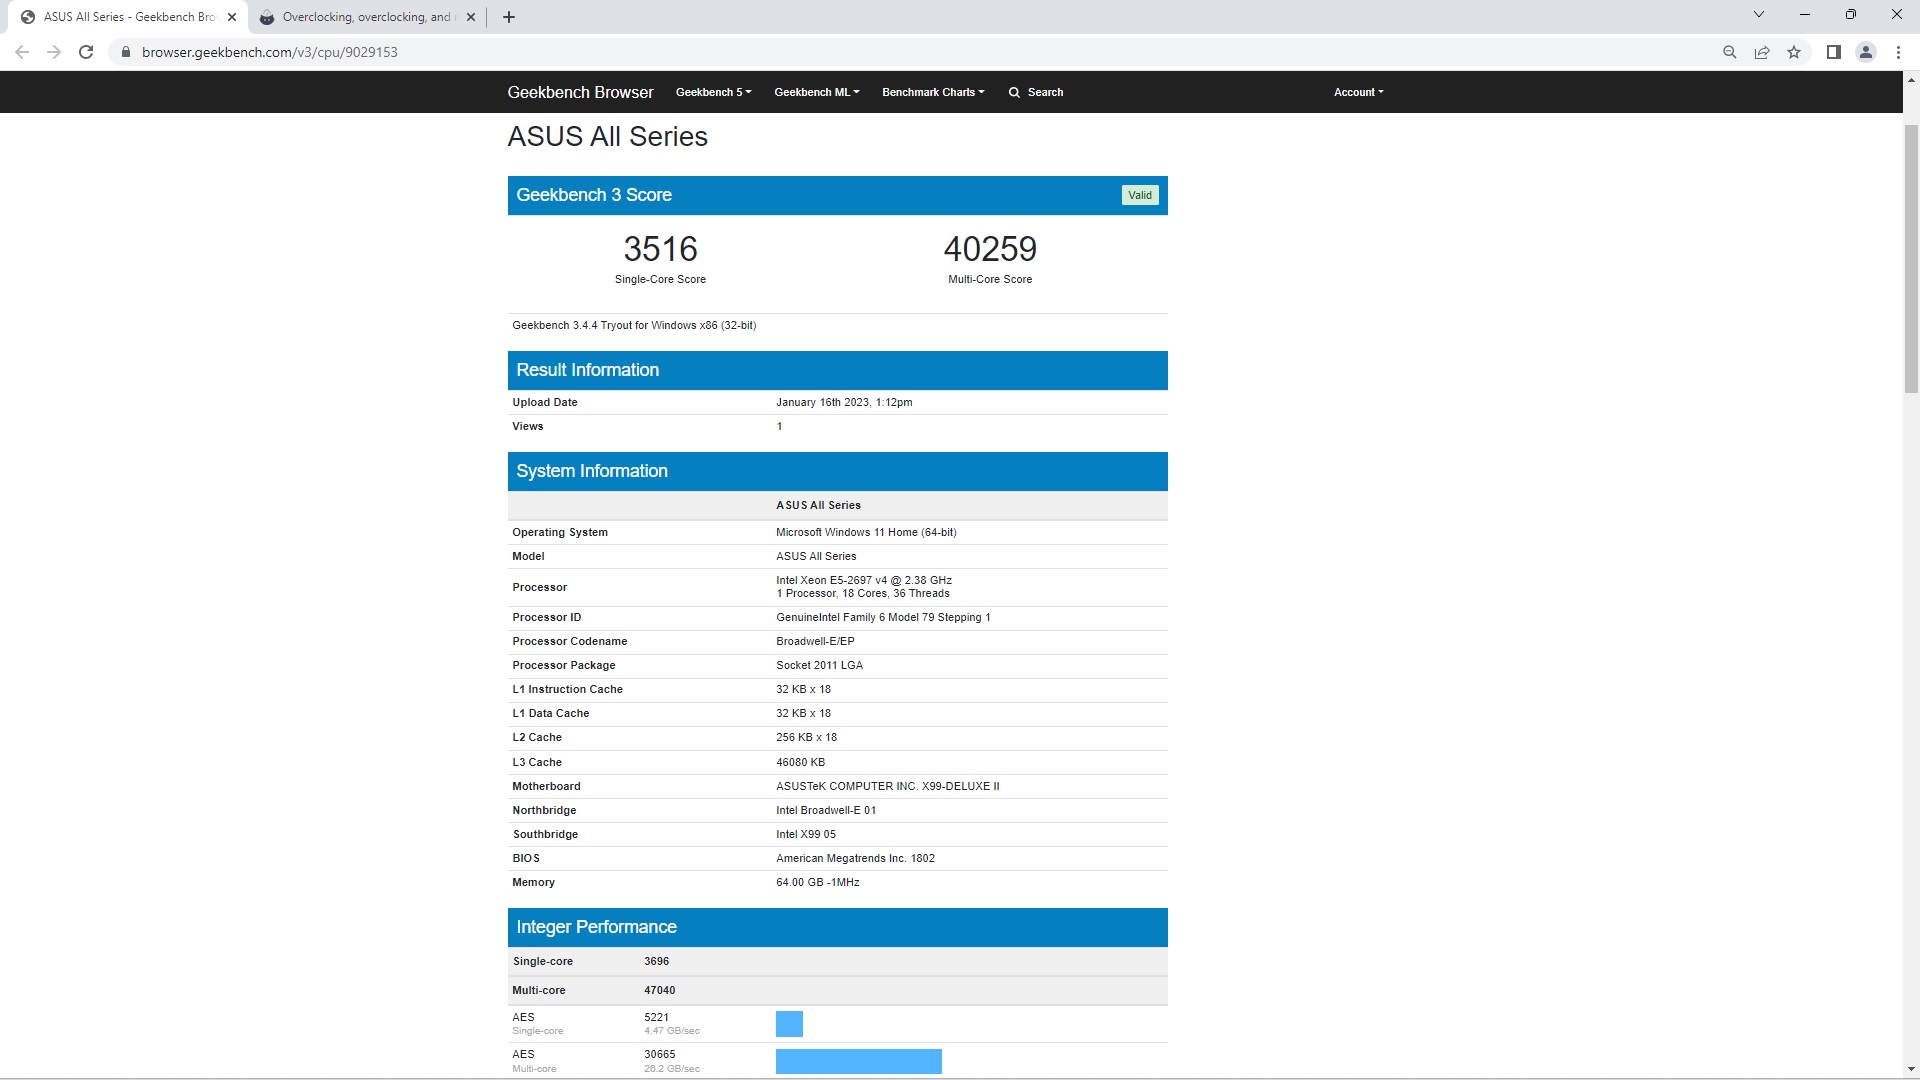Close the ASUS All Series tab

[232, 17]
